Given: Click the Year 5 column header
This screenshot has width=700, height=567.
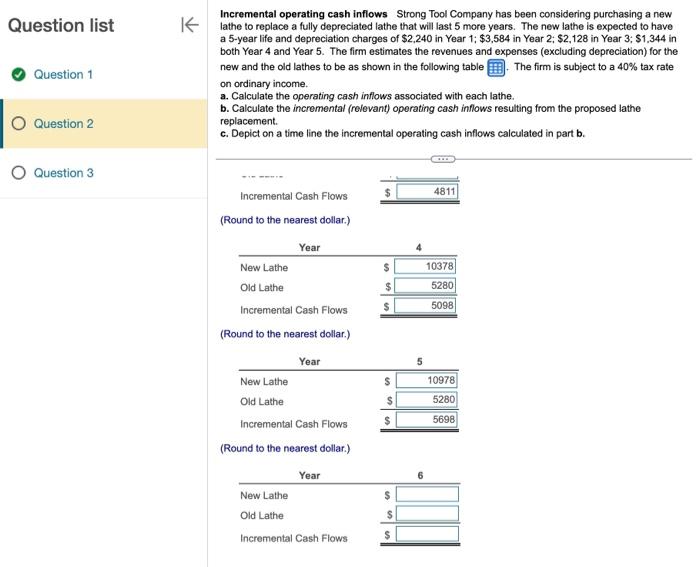Looking at the screenshot, I should (x=419, y=361).
